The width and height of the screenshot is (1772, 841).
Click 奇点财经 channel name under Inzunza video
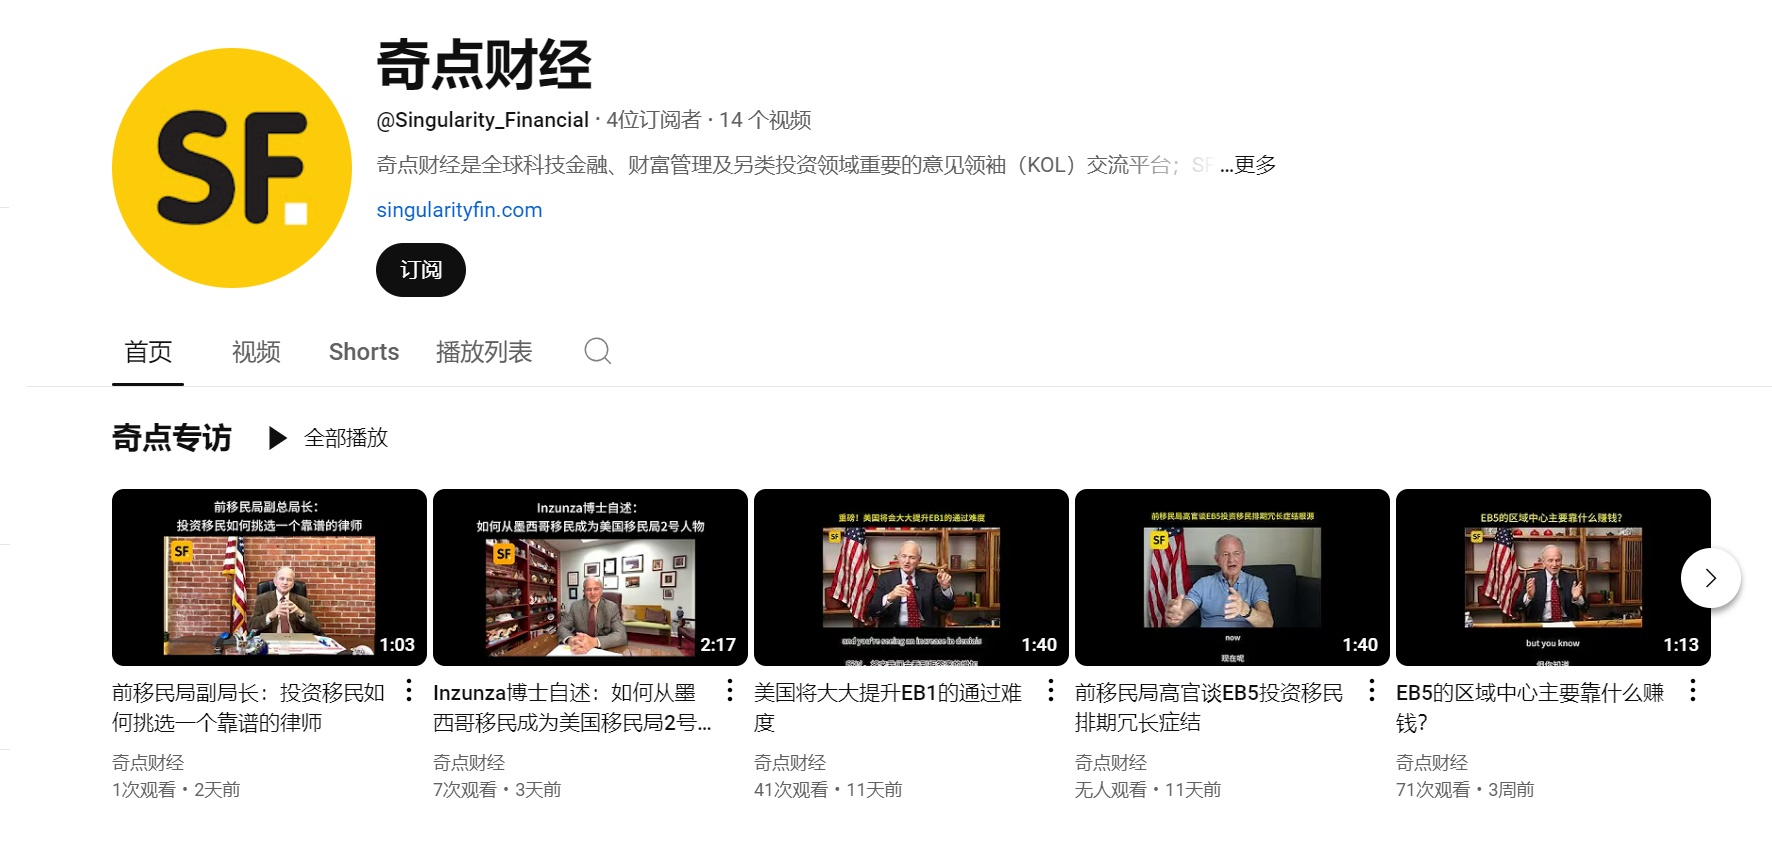tap(469, 763)
